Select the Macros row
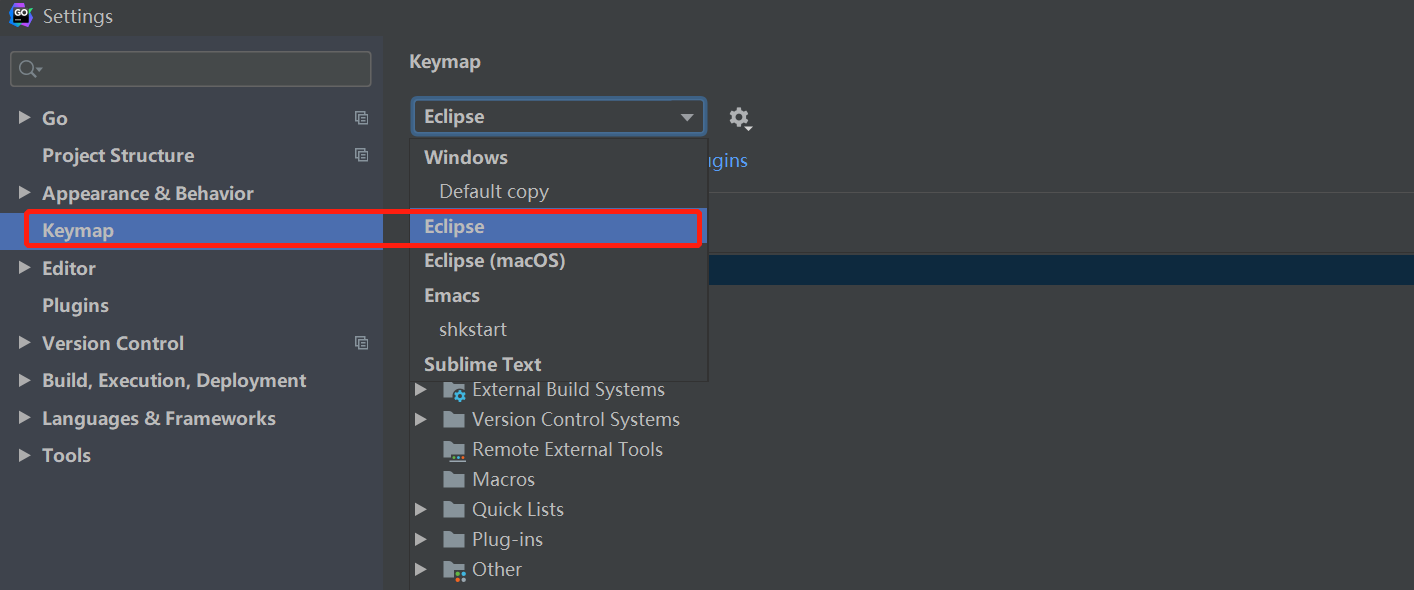 [503, 479]
